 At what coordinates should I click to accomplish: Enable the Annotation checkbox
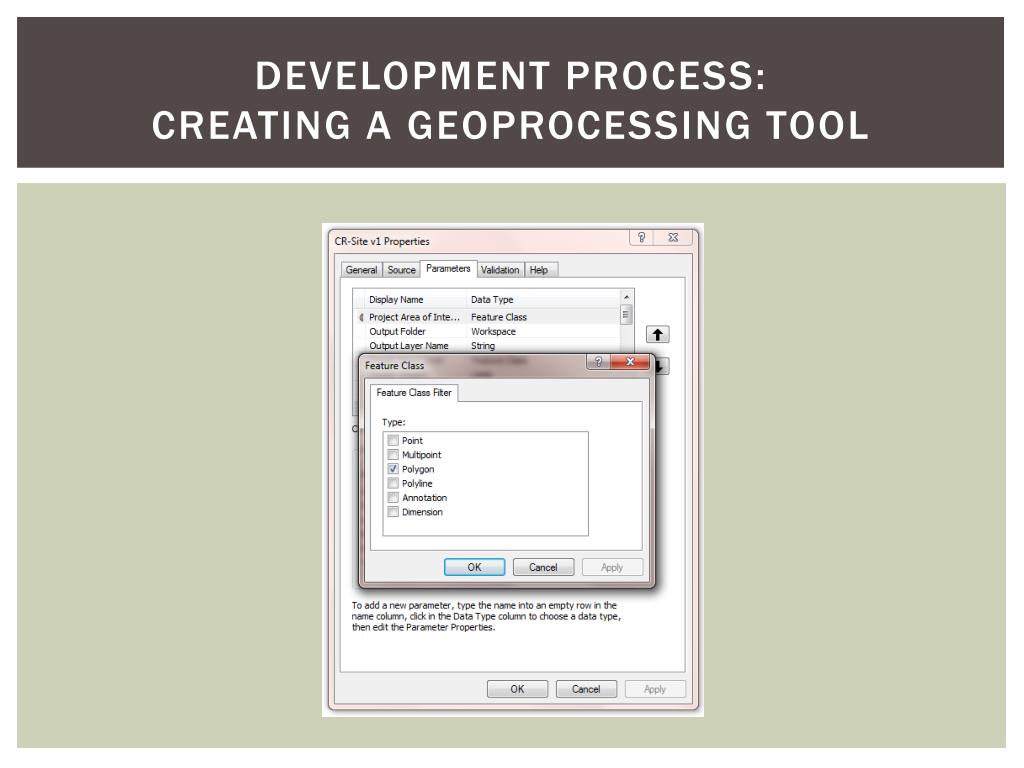pyautogui.click(x=393, y=498)
